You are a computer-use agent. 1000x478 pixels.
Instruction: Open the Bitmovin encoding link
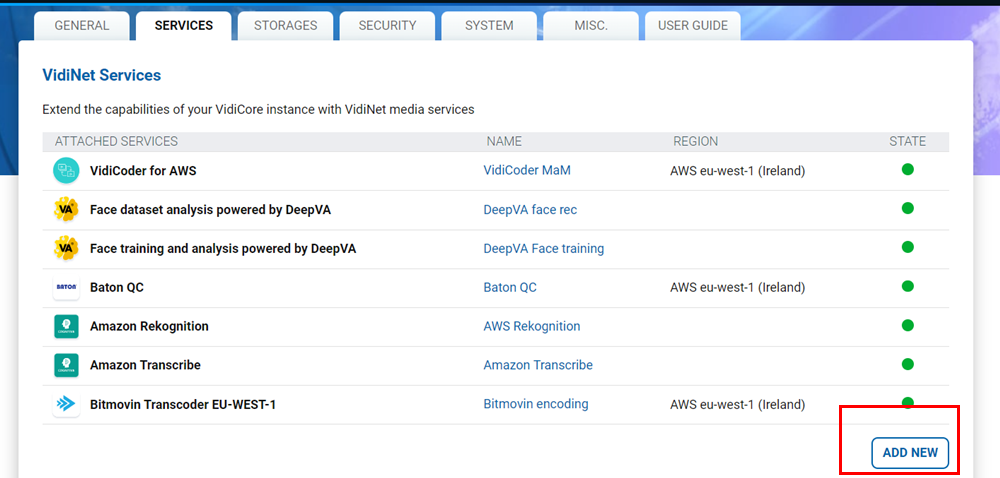(x=535, y=405)
